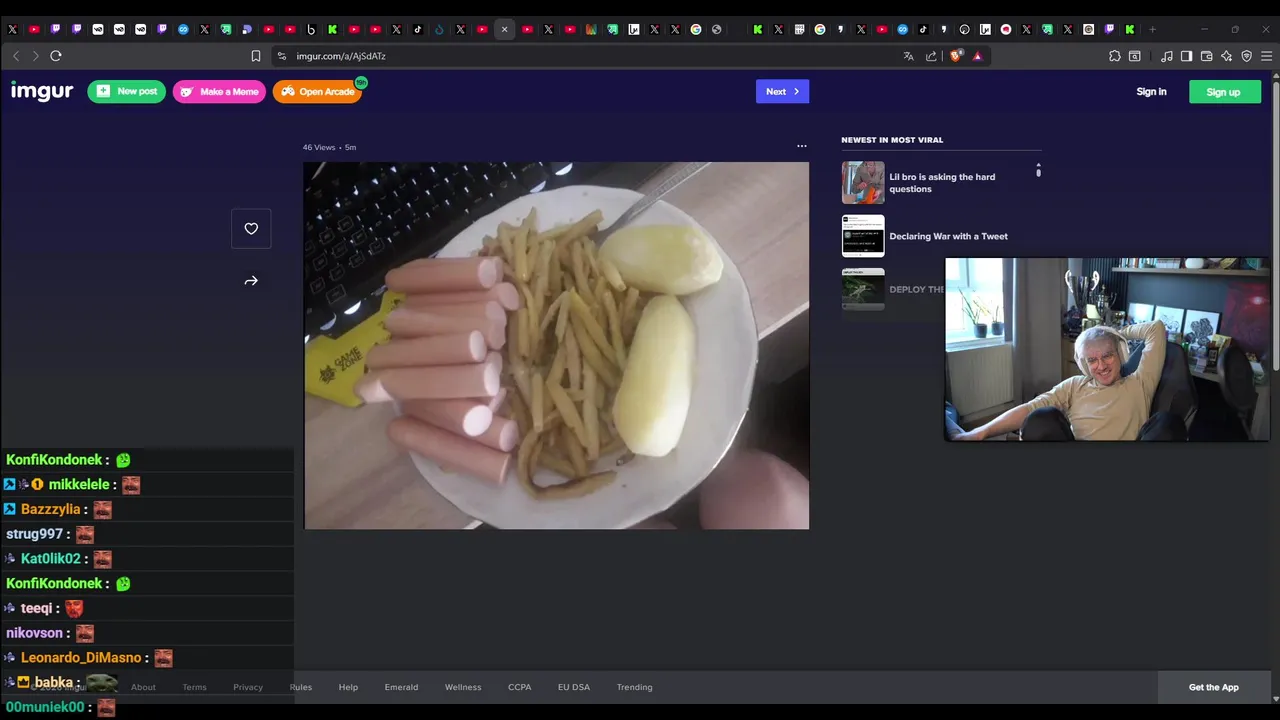The width and height of the screenshot is (1280, 720).
Task: Open site settings icon beside the URL
Action: [282, 56]
